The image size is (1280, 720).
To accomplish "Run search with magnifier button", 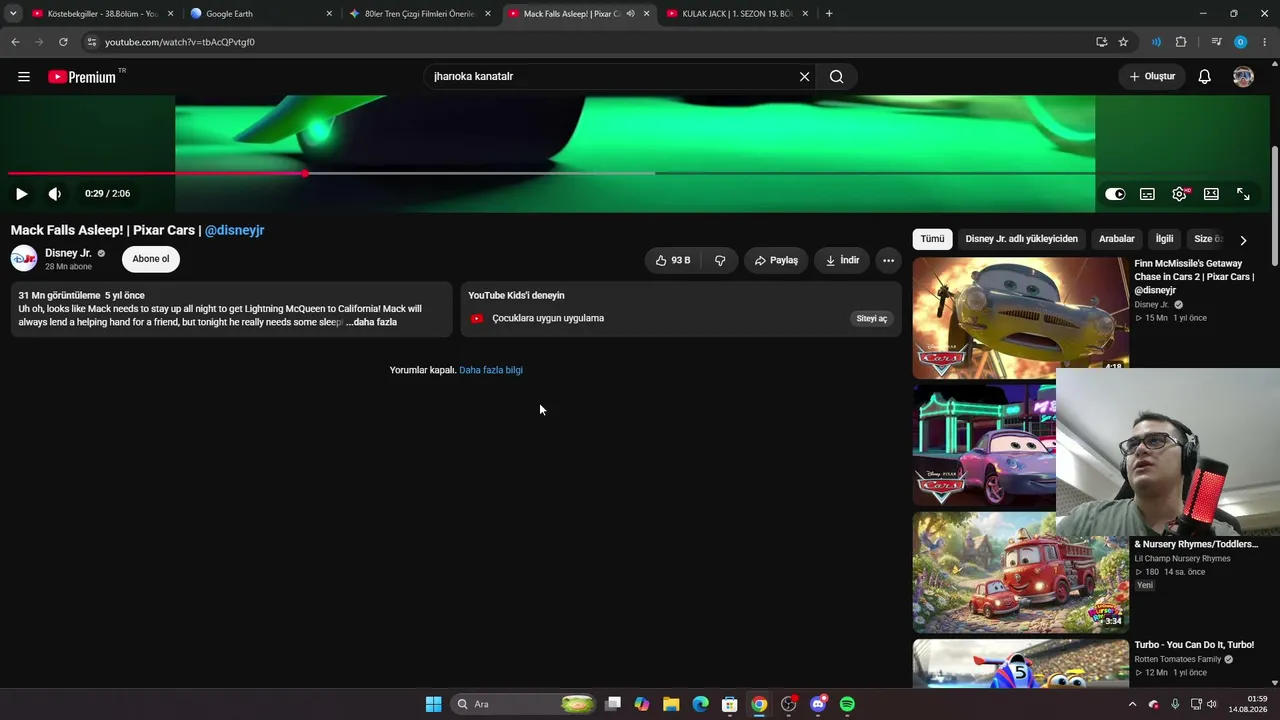I will pyautogui.click(x=837, y=77).
